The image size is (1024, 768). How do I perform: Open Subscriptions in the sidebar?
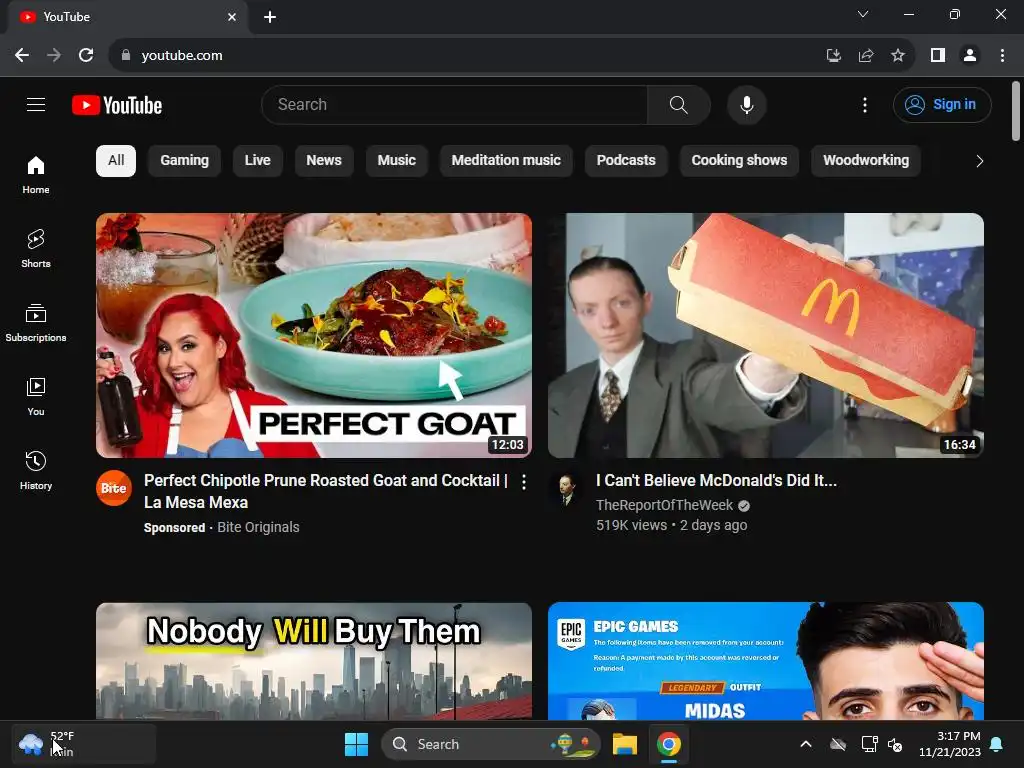(x=36, y=323)
